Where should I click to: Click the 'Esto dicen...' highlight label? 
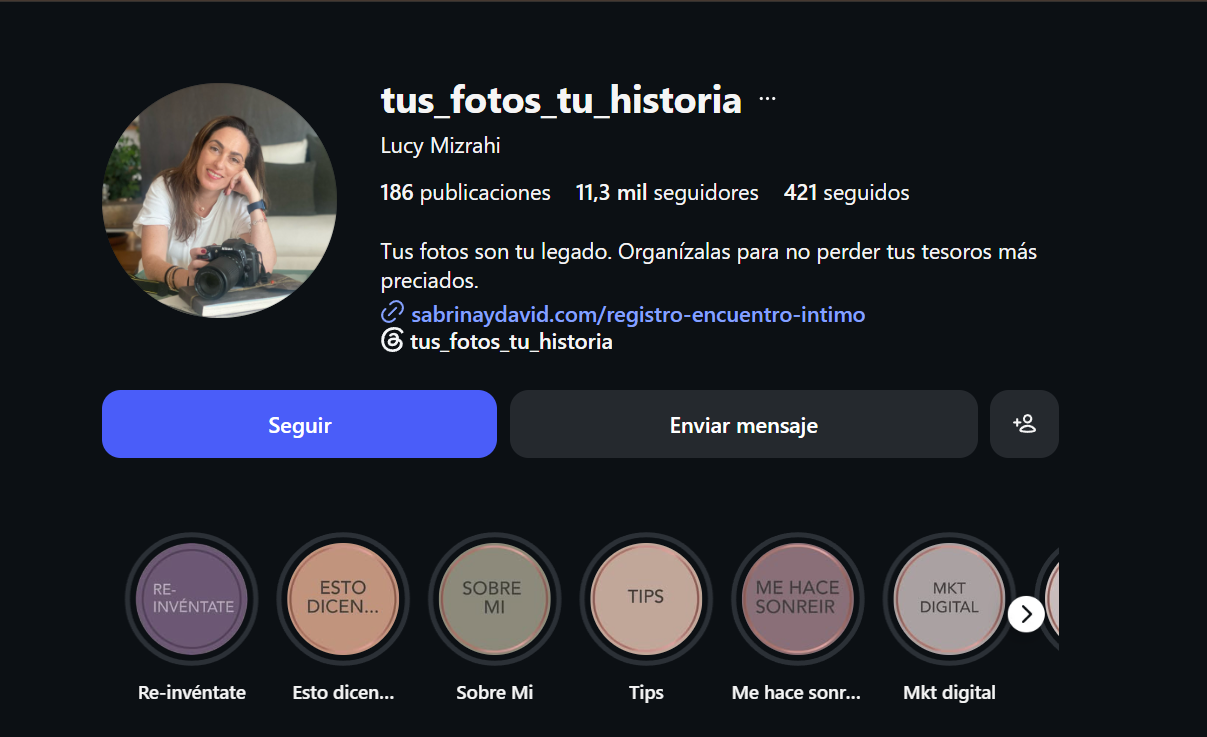[x=343, y=692]
